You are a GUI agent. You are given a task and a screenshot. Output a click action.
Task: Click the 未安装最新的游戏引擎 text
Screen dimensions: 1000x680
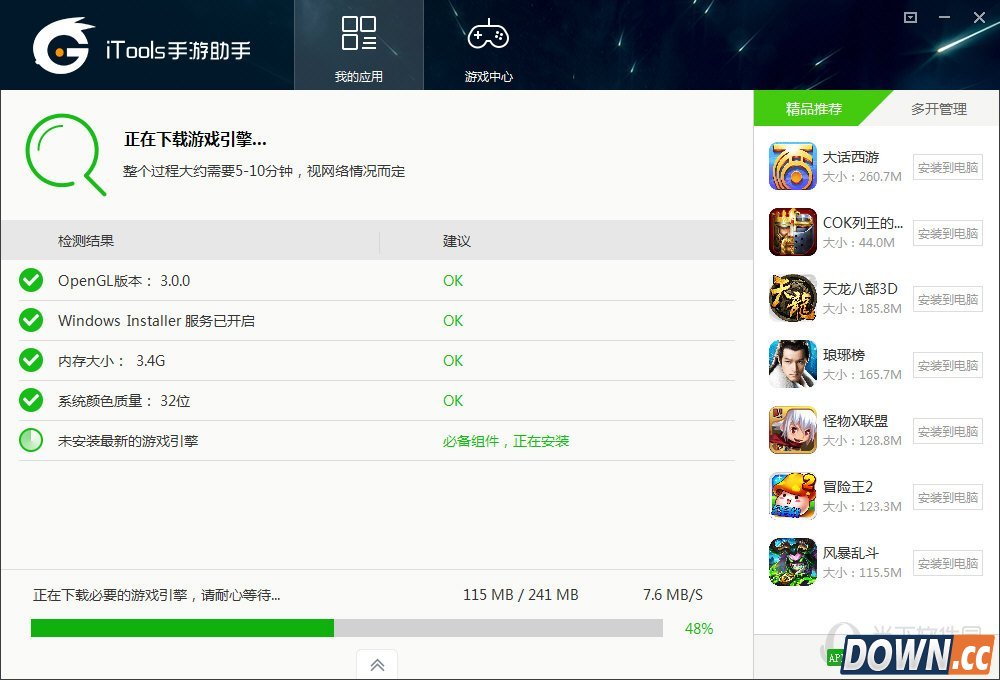coord(128,441)
